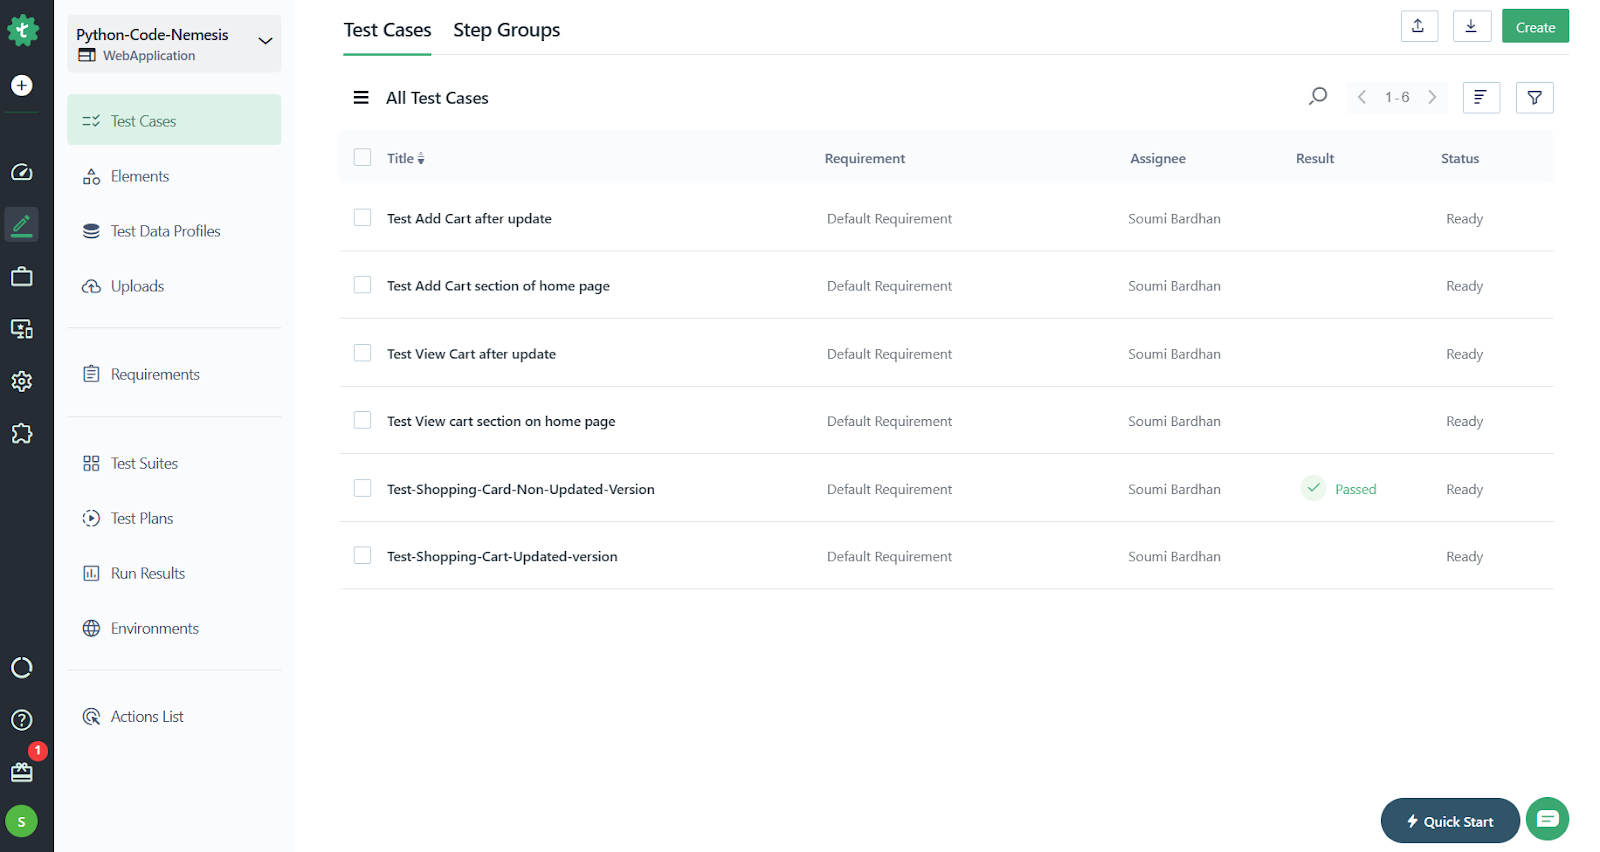The width and height of the screenshot is (1600, 852).
Task: Click the Passed check icon in Result column
Action: [x=1314, y=488]
